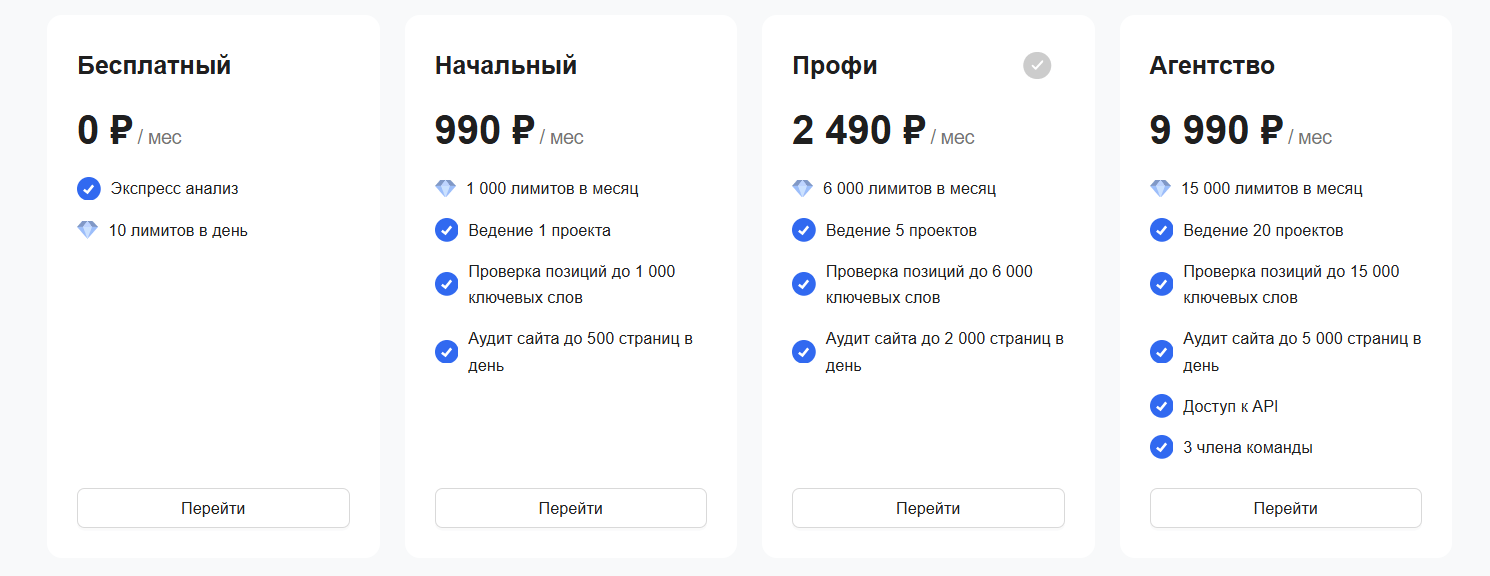The width and height of the screenshot is (1490, 576).
Task: Click diamond icon beside 10 лимитов в день
Action: (x=88, y=230)
